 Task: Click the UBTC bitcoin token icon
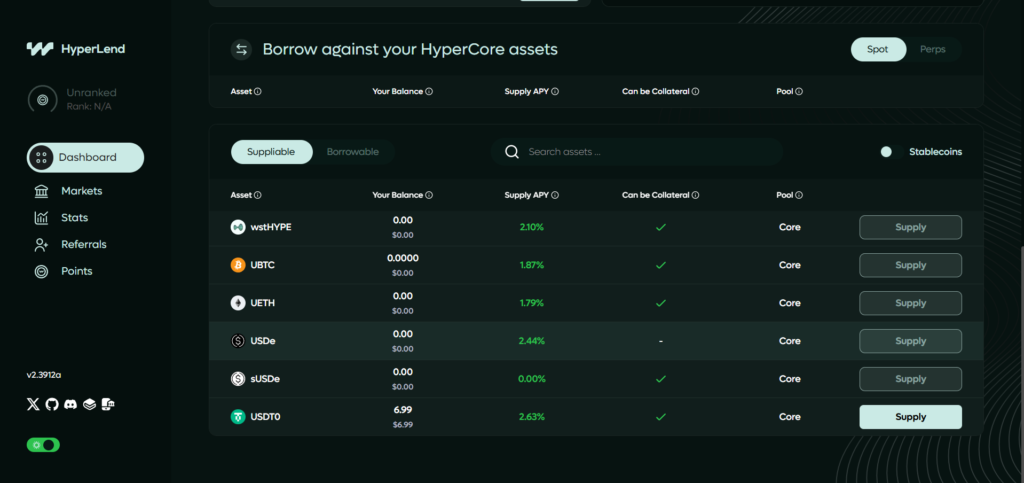click(238, 265)
